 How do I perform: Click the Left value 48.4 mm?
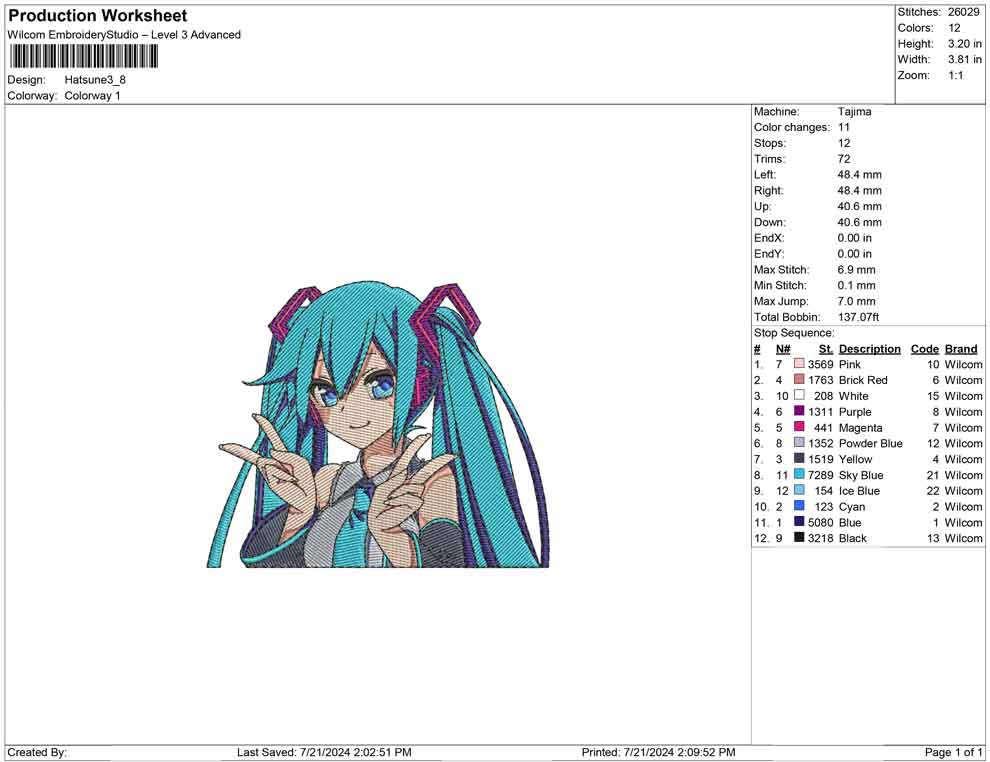[x=859, y=175]
